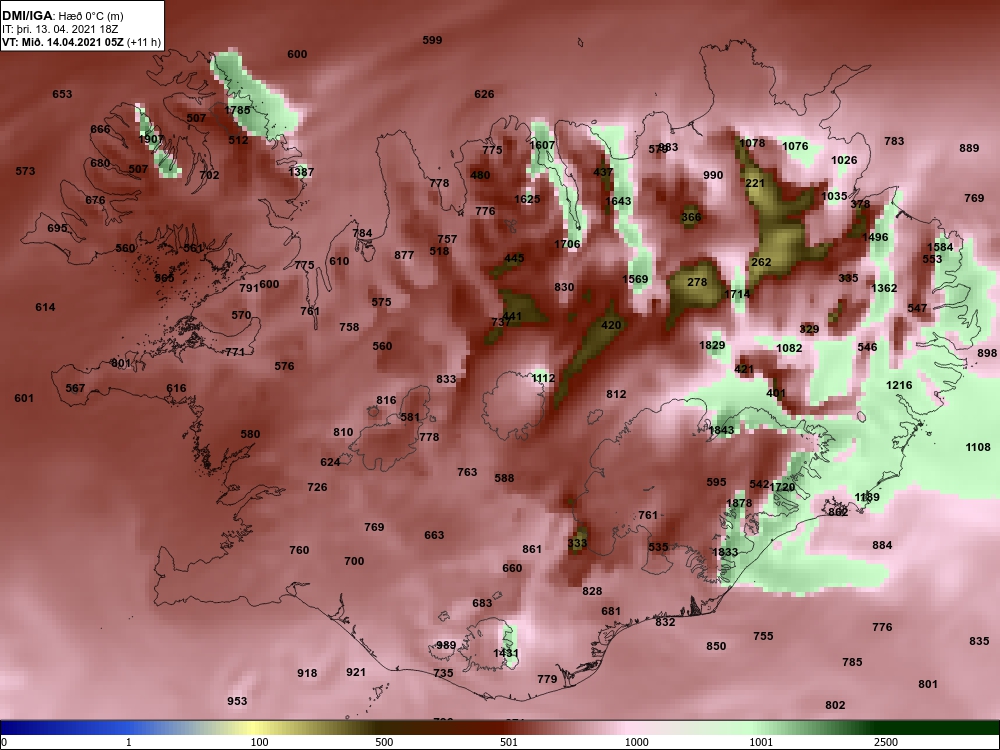Select the 1431 value in the south
The height and width of the screenshot is (750, 1000).
(506, 653)
